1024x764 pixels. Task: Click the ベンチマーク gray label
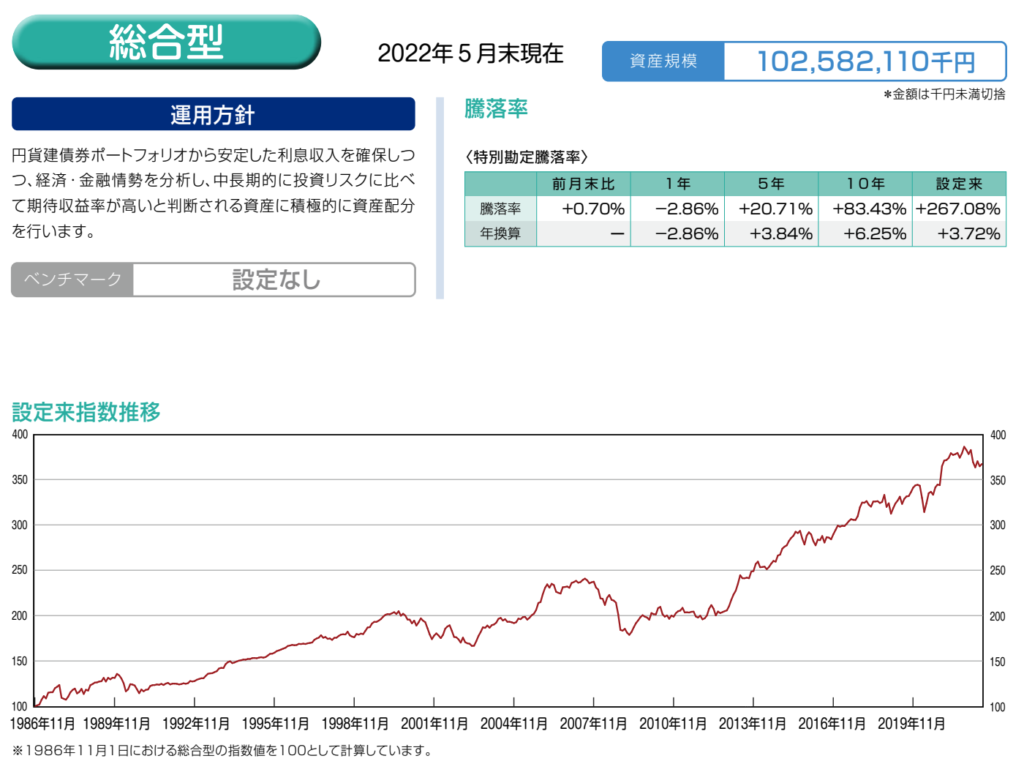coord(72,279)
